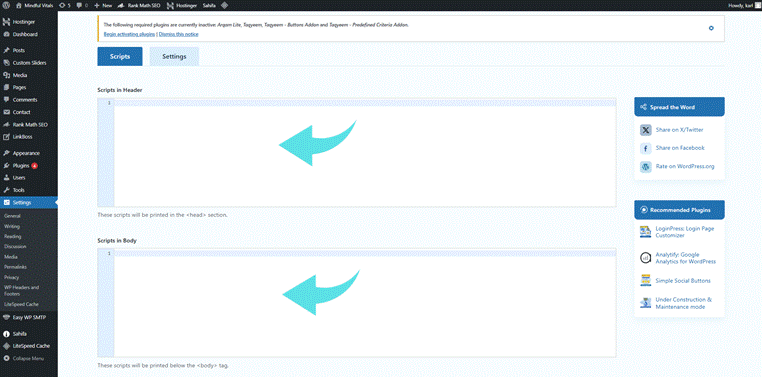Share on X/Twitter
This screenshot has width=762, height=377.
tap(679, 130)
